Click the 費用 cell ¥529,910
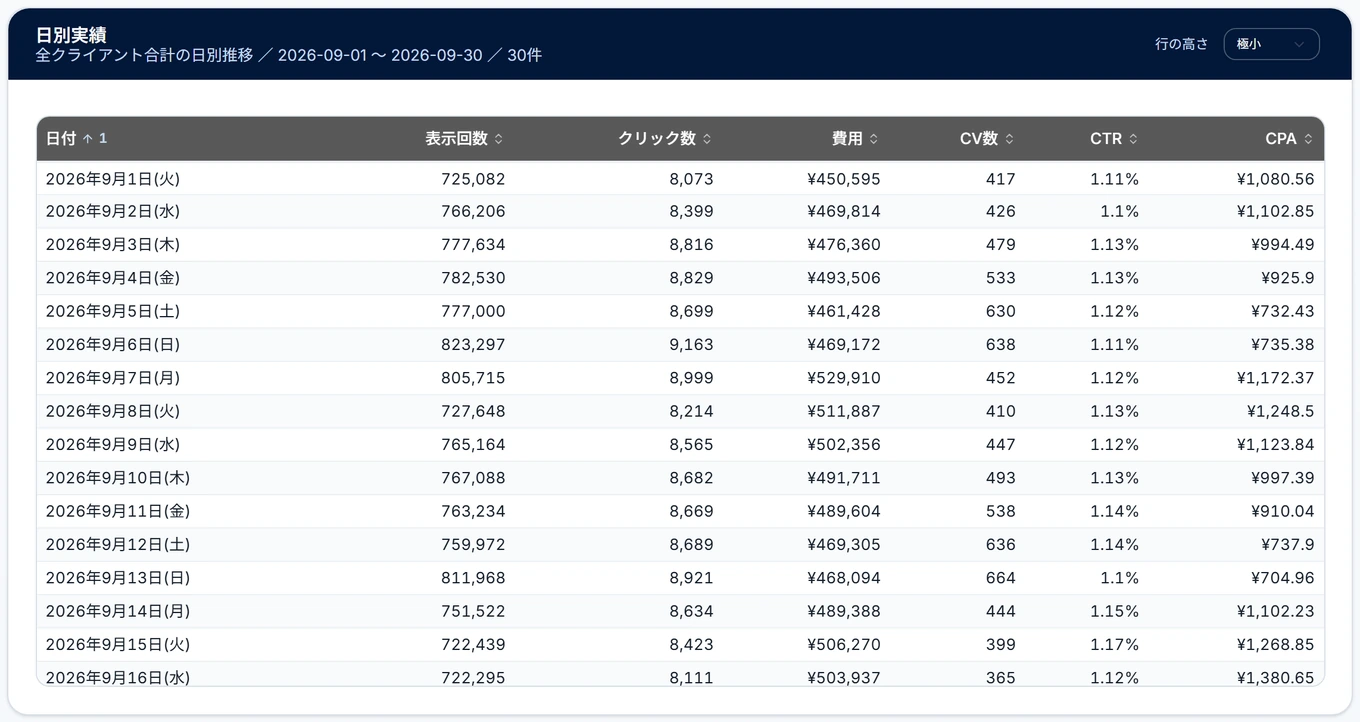This screenshot has height=722, width=1360. click(844, 378)
